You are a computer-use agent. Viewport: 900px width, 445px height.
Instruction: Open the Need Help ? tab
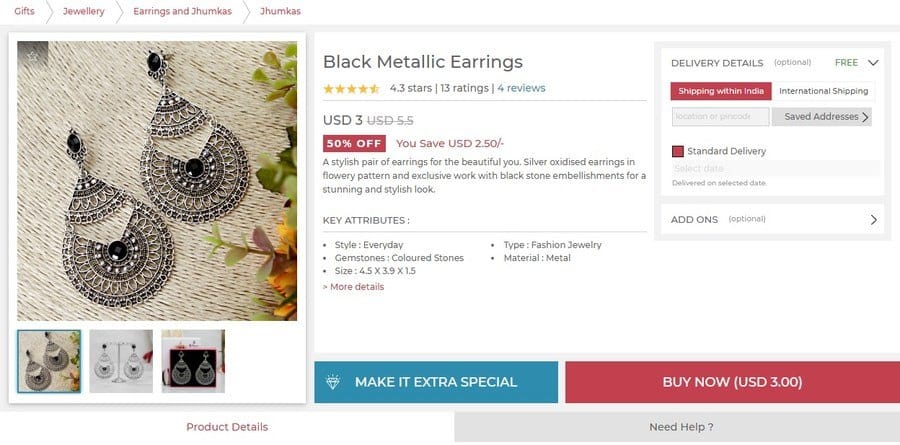tap(681, 427)
